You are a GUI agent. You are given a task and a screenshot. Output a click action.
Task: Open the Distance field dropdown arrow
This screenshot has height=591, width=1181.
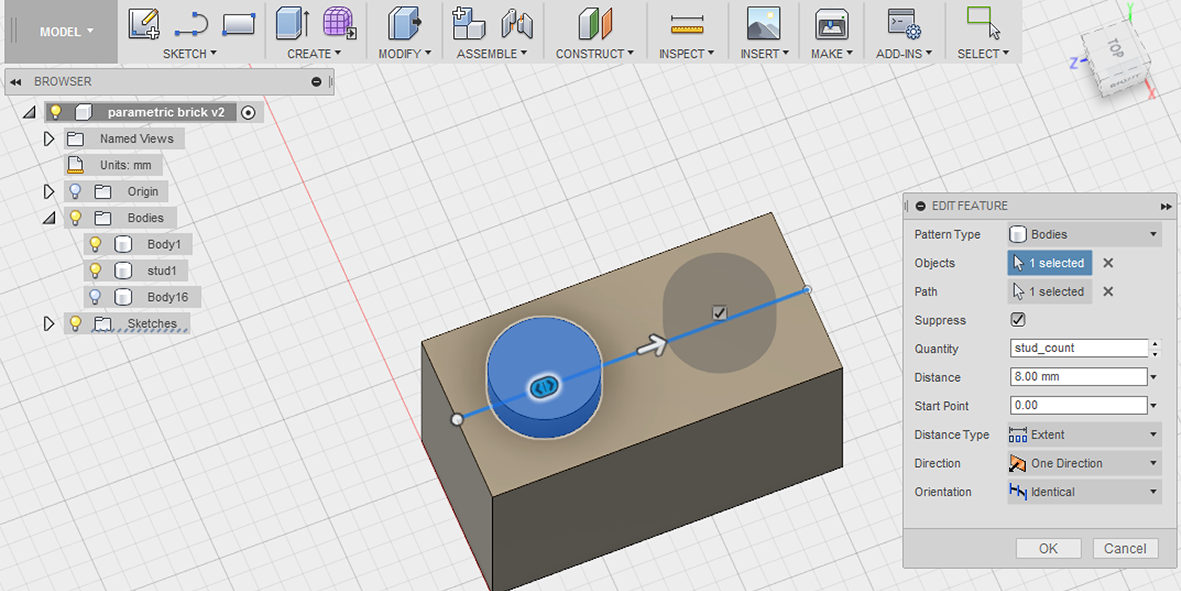coord(1154,377)
